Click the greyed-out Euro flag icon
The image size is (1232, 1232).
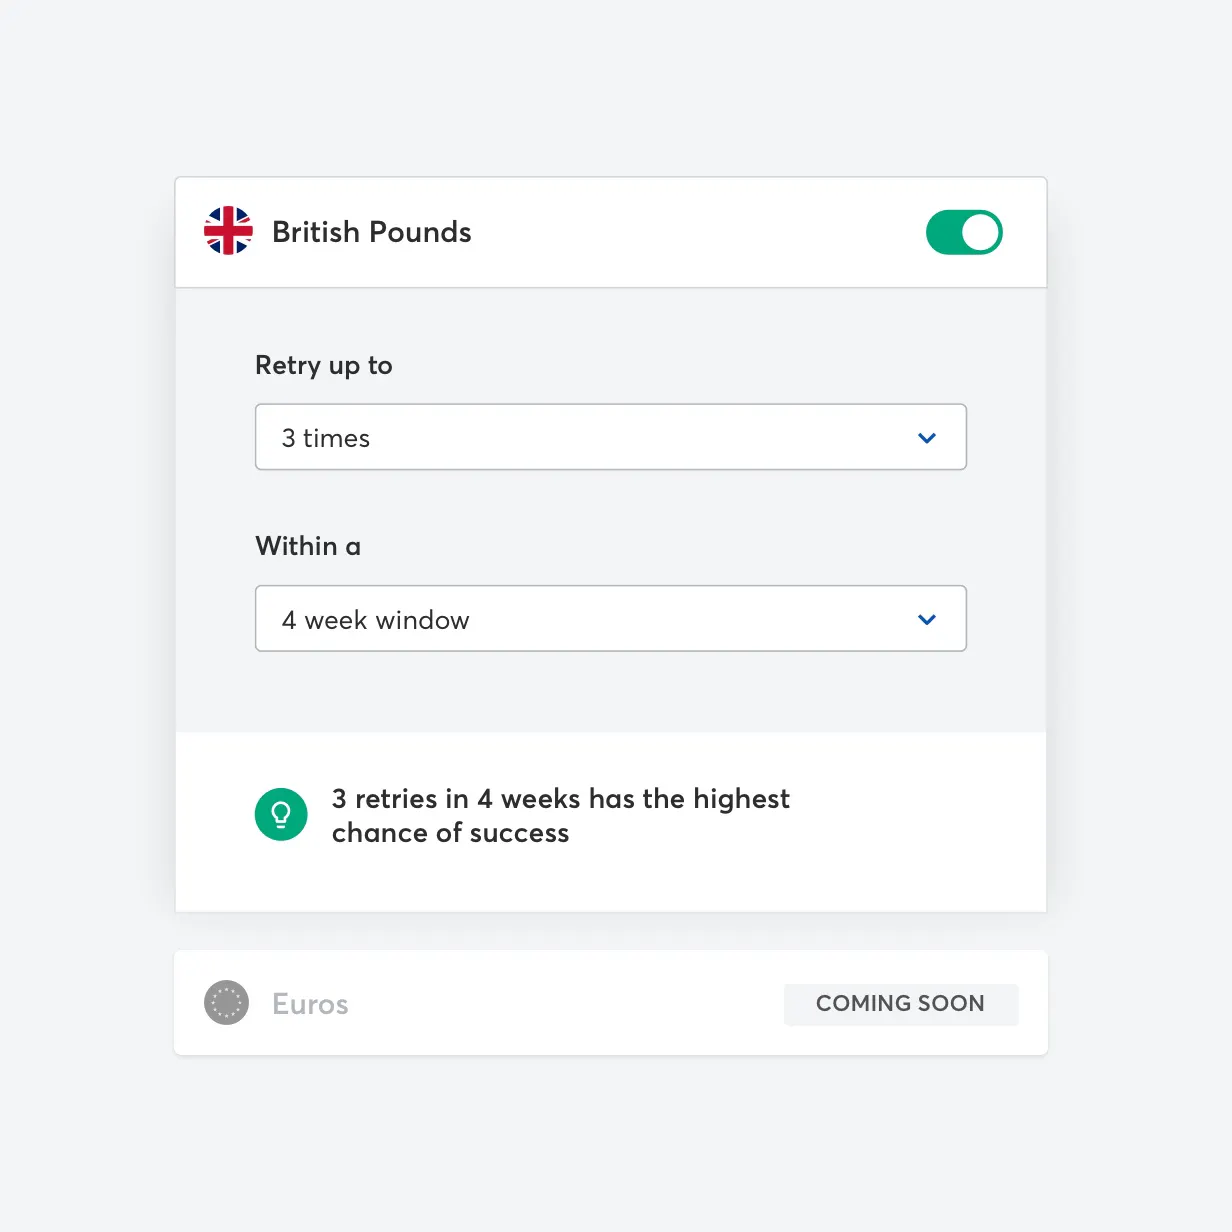(226, 1003)
